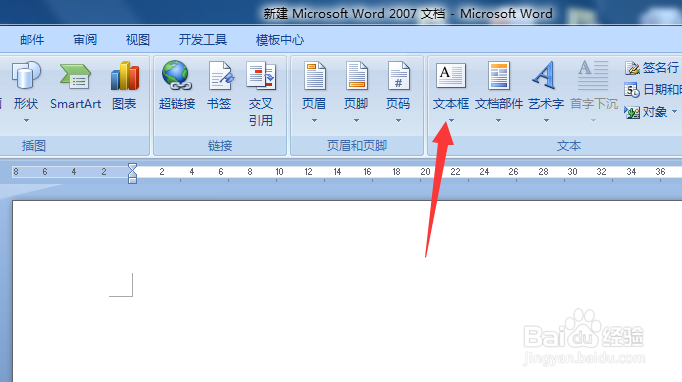Click the ruler at mark 10
682x382 pixels.
point(279,172)
